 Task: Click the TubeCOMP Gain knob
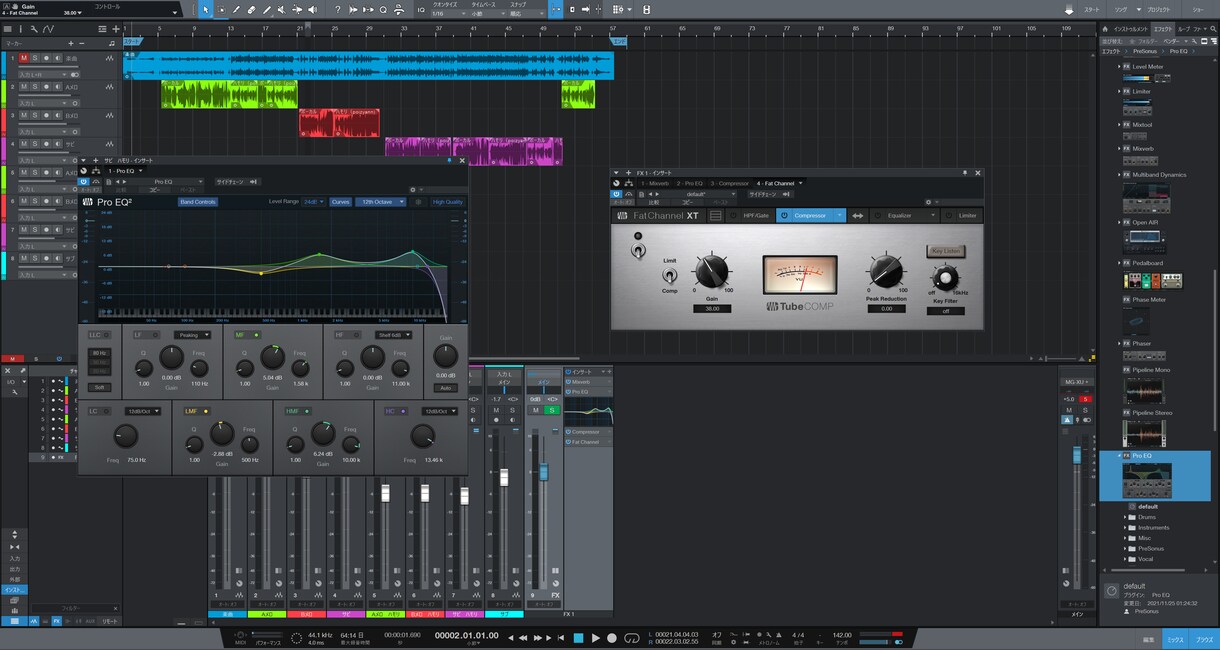coord(712,270)
